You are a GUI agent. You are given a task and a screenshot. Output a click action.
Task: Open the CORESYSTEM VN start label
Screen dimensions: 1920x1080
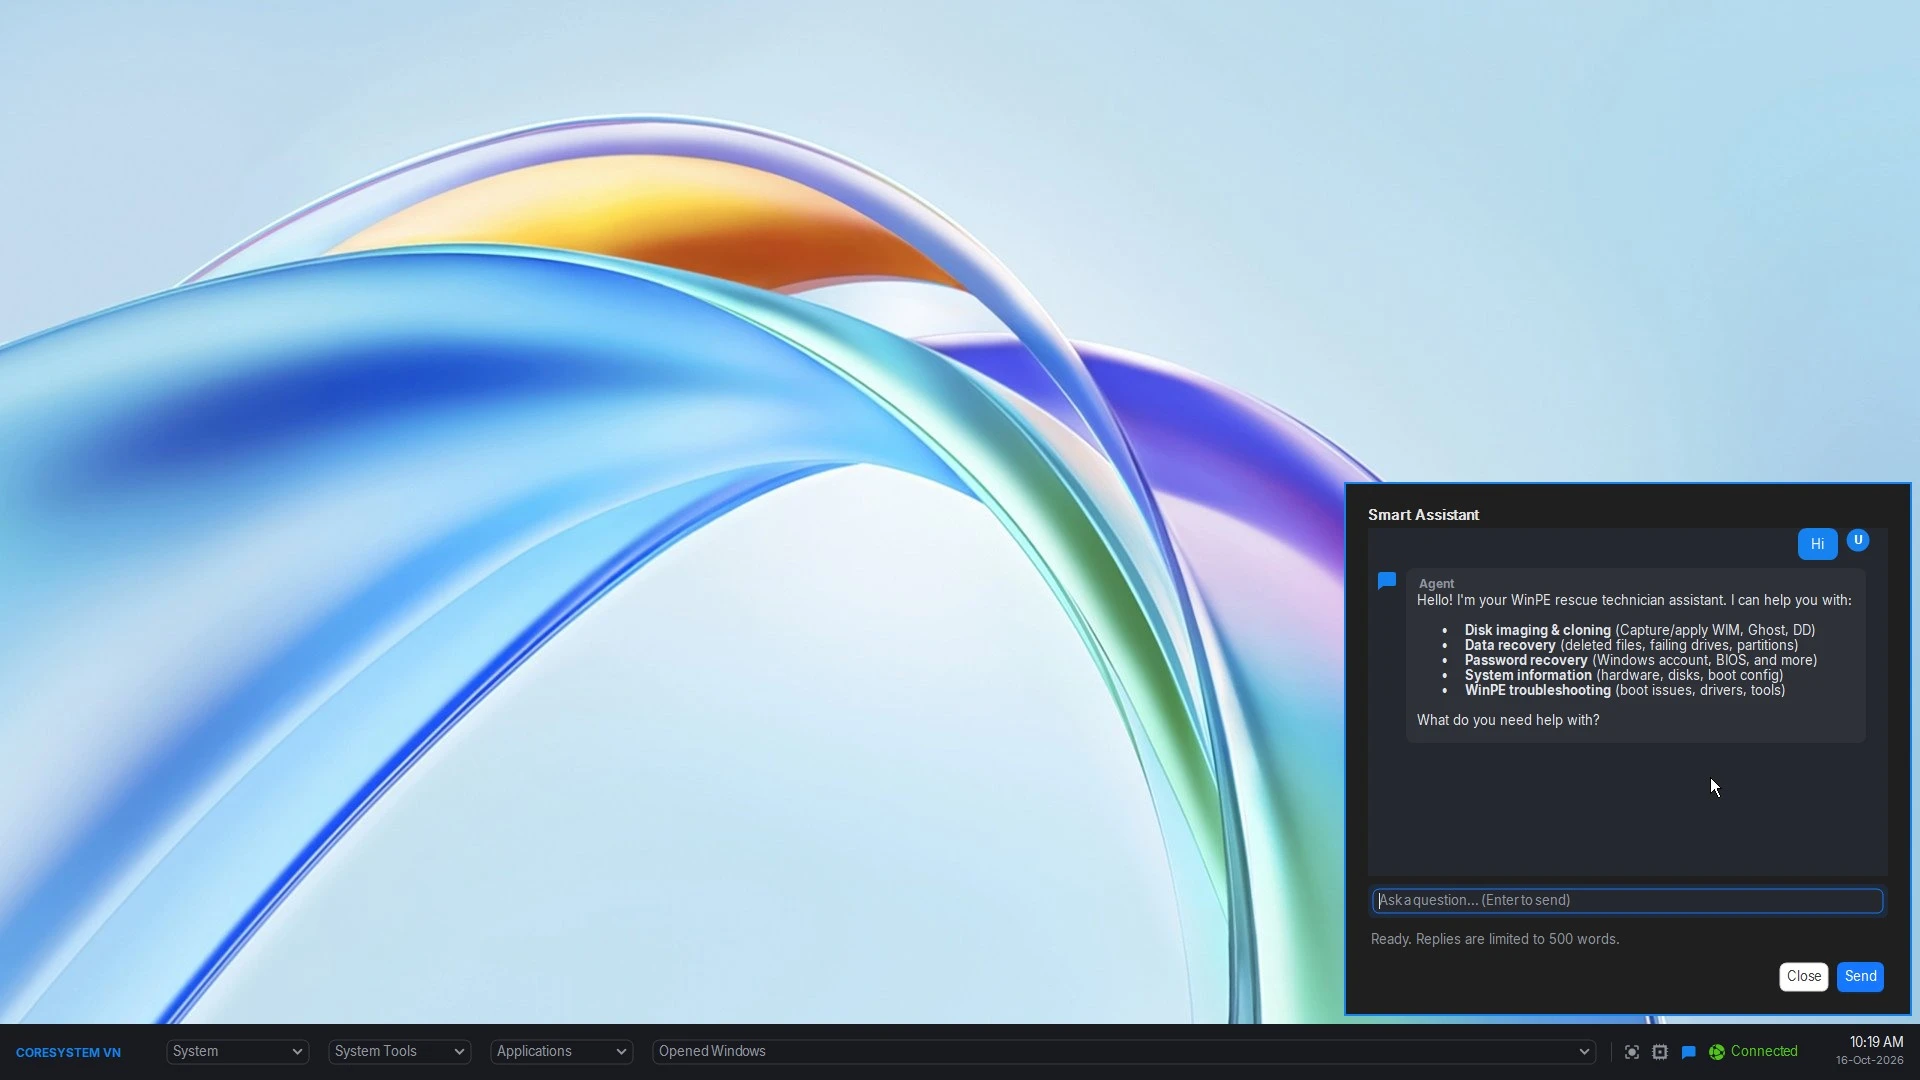[68, 1052]
